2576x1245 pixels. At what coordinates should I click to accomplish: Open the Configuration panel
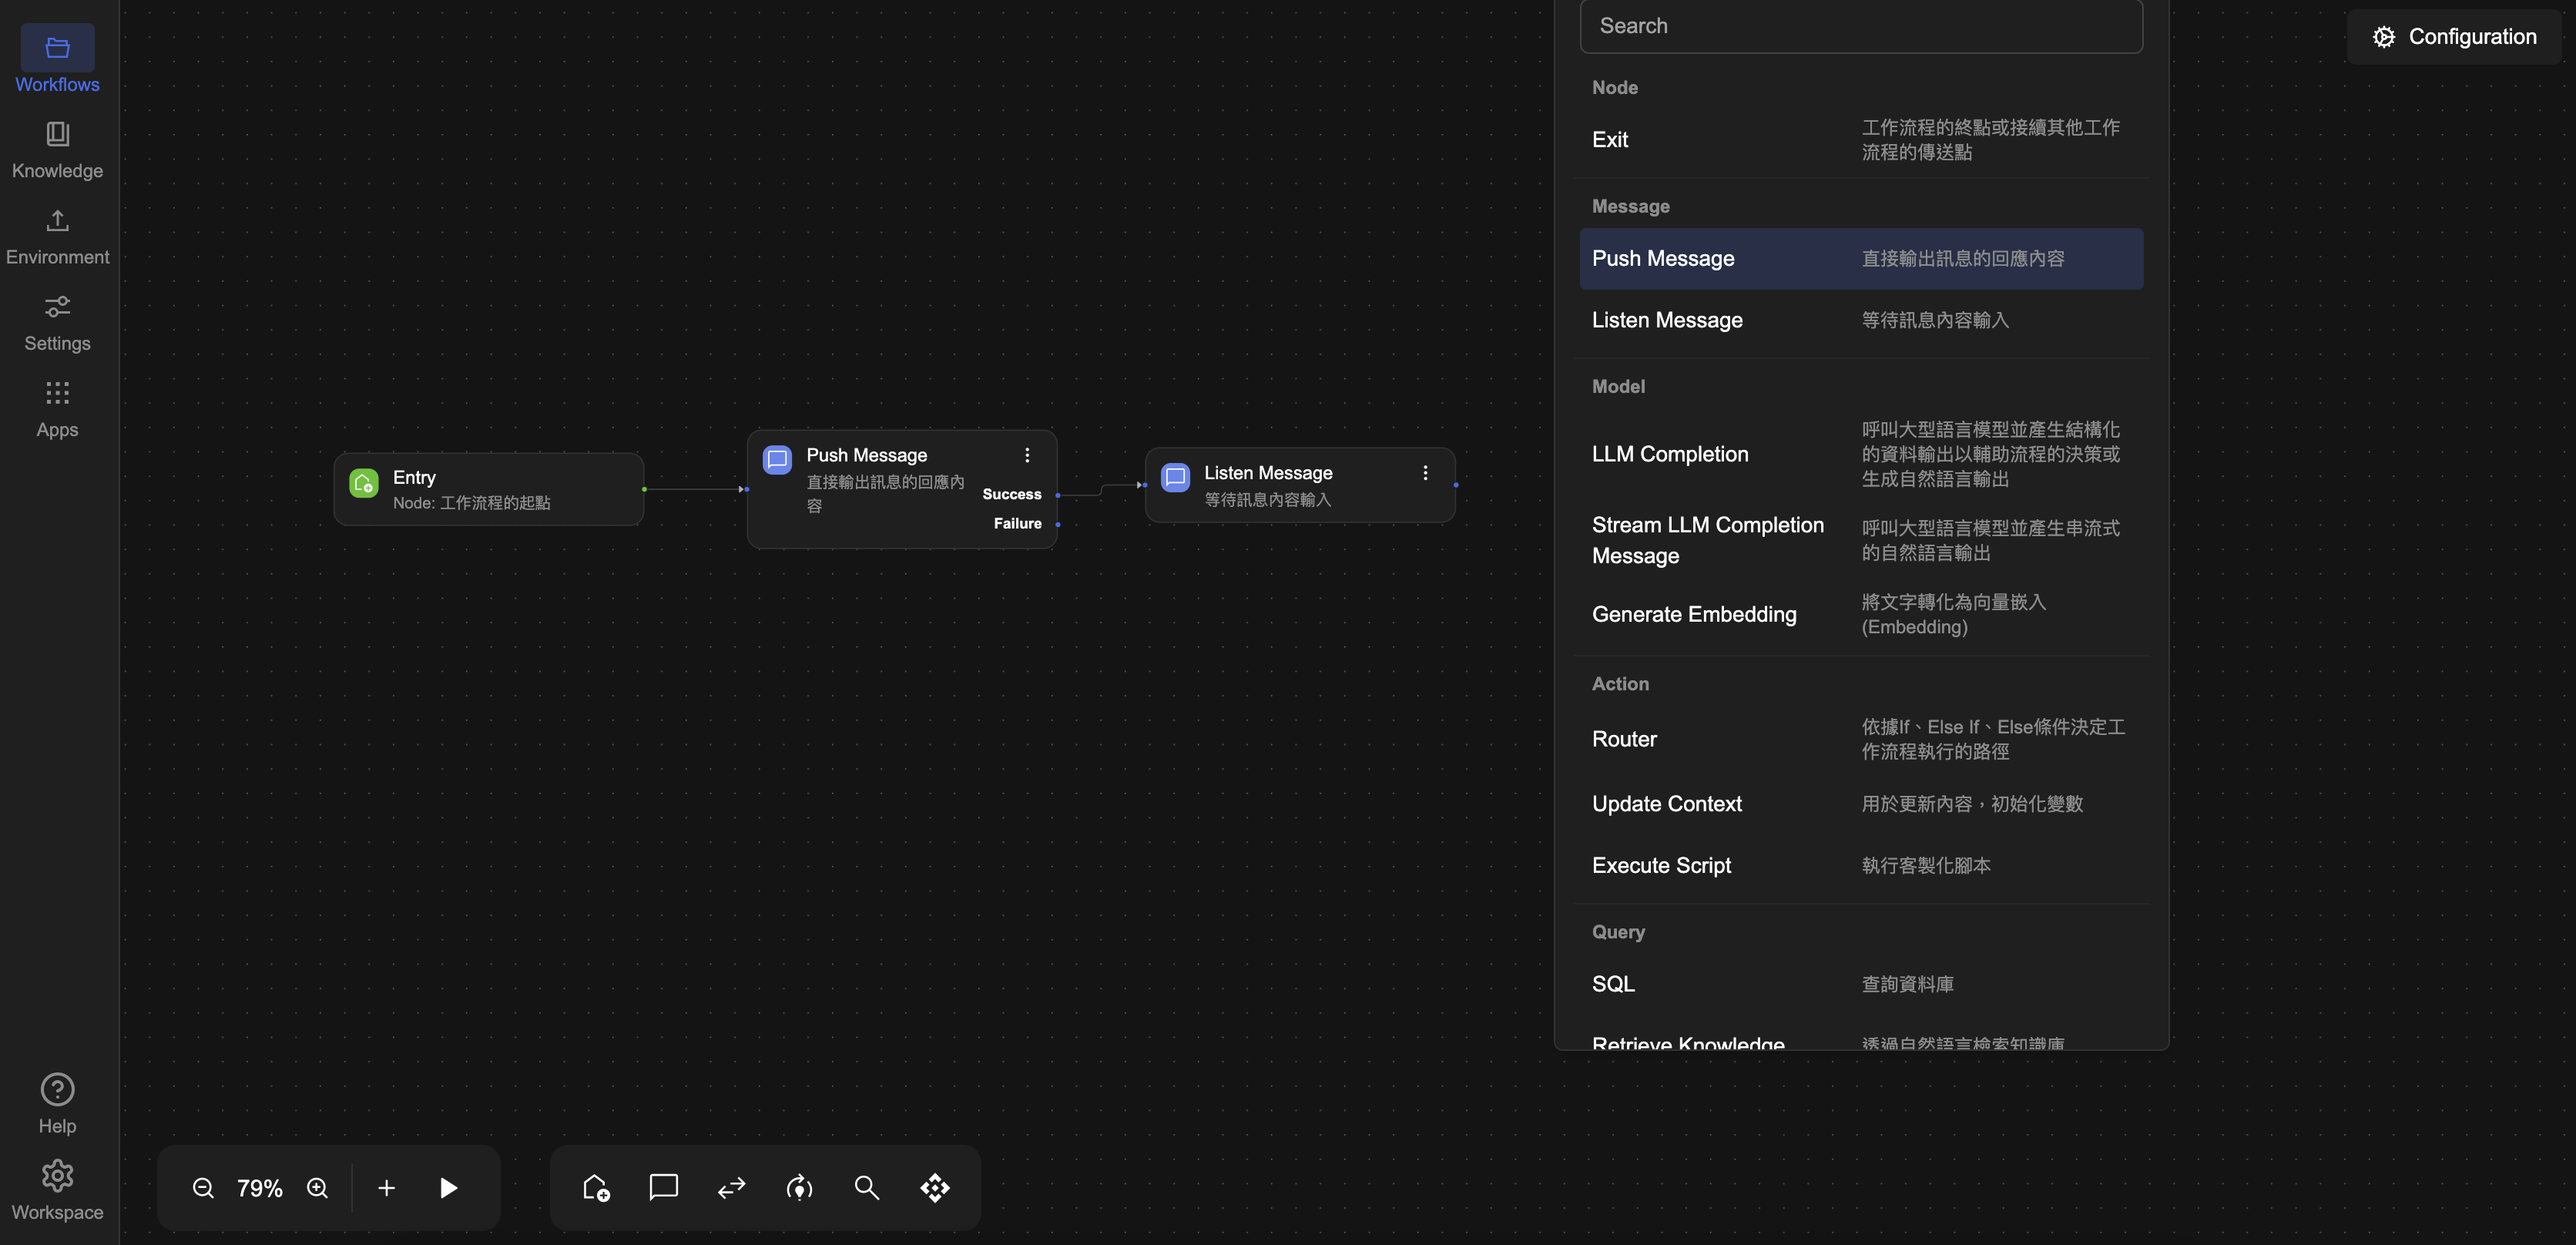pyautogui.click(x=2454, y=37)
